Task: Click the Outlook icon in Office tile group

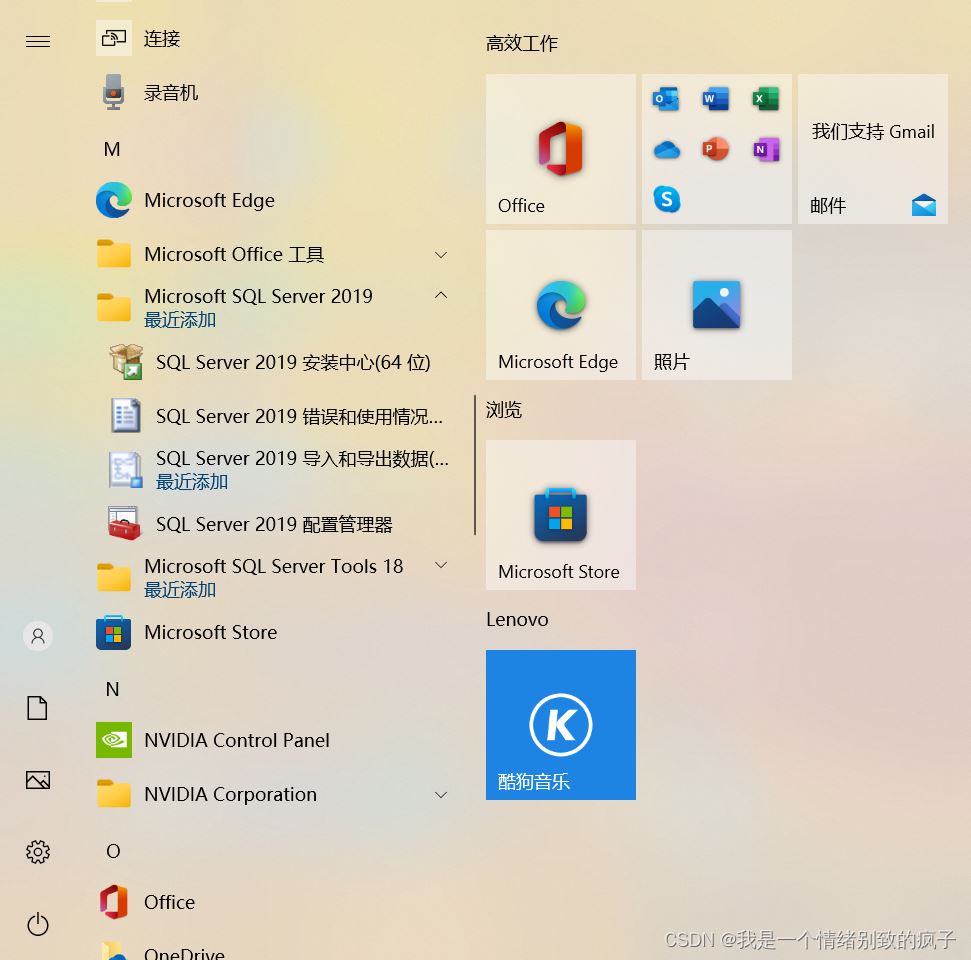Action: (x=666, y=98)
